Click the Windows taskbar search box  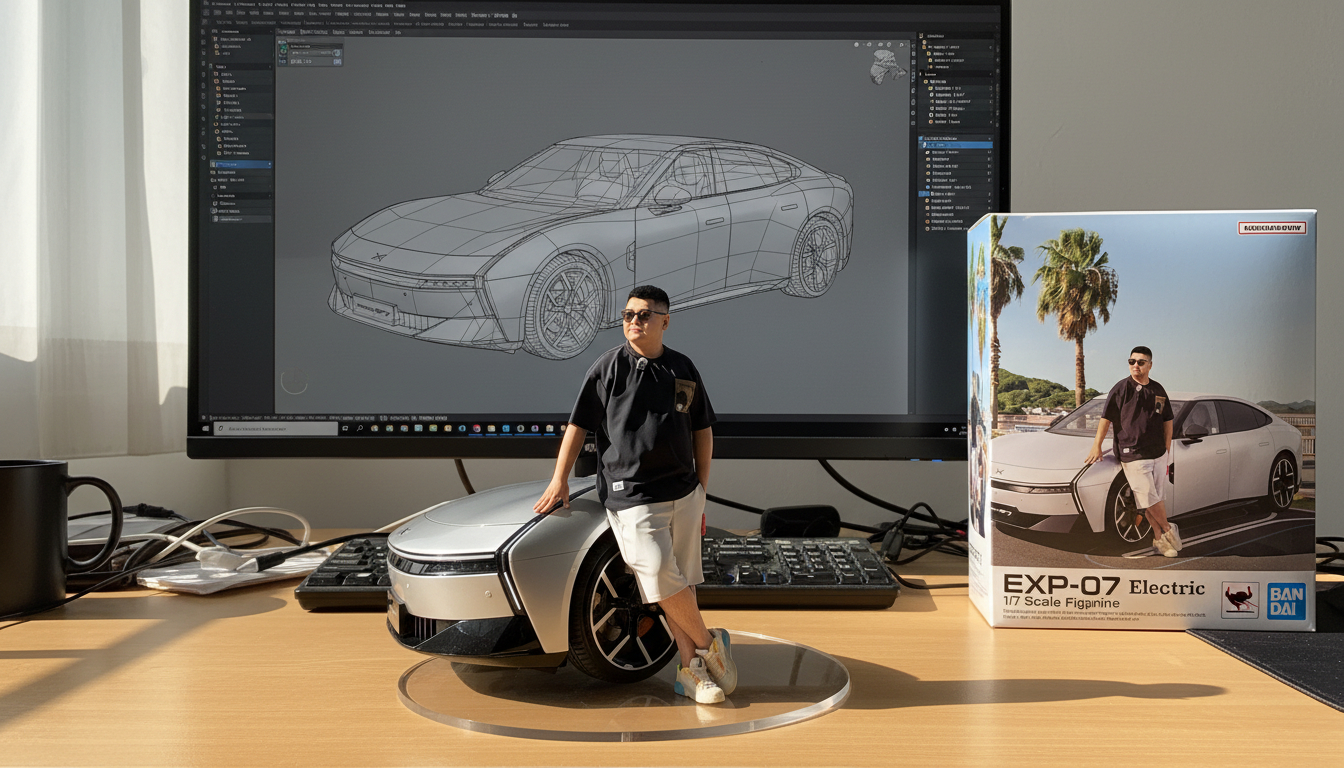pos(276,428)
